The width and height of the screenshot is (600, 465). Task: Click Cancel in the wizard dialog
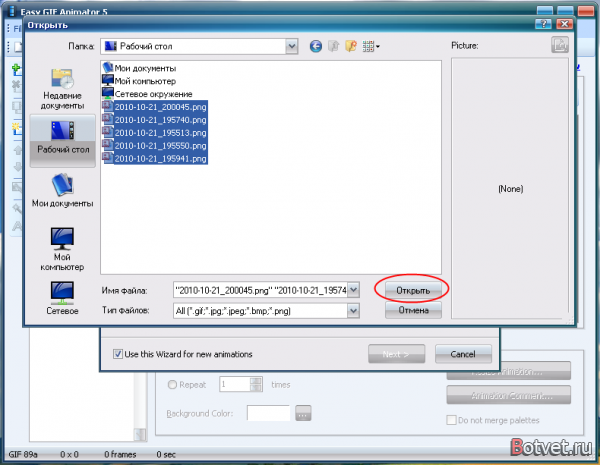462,354
